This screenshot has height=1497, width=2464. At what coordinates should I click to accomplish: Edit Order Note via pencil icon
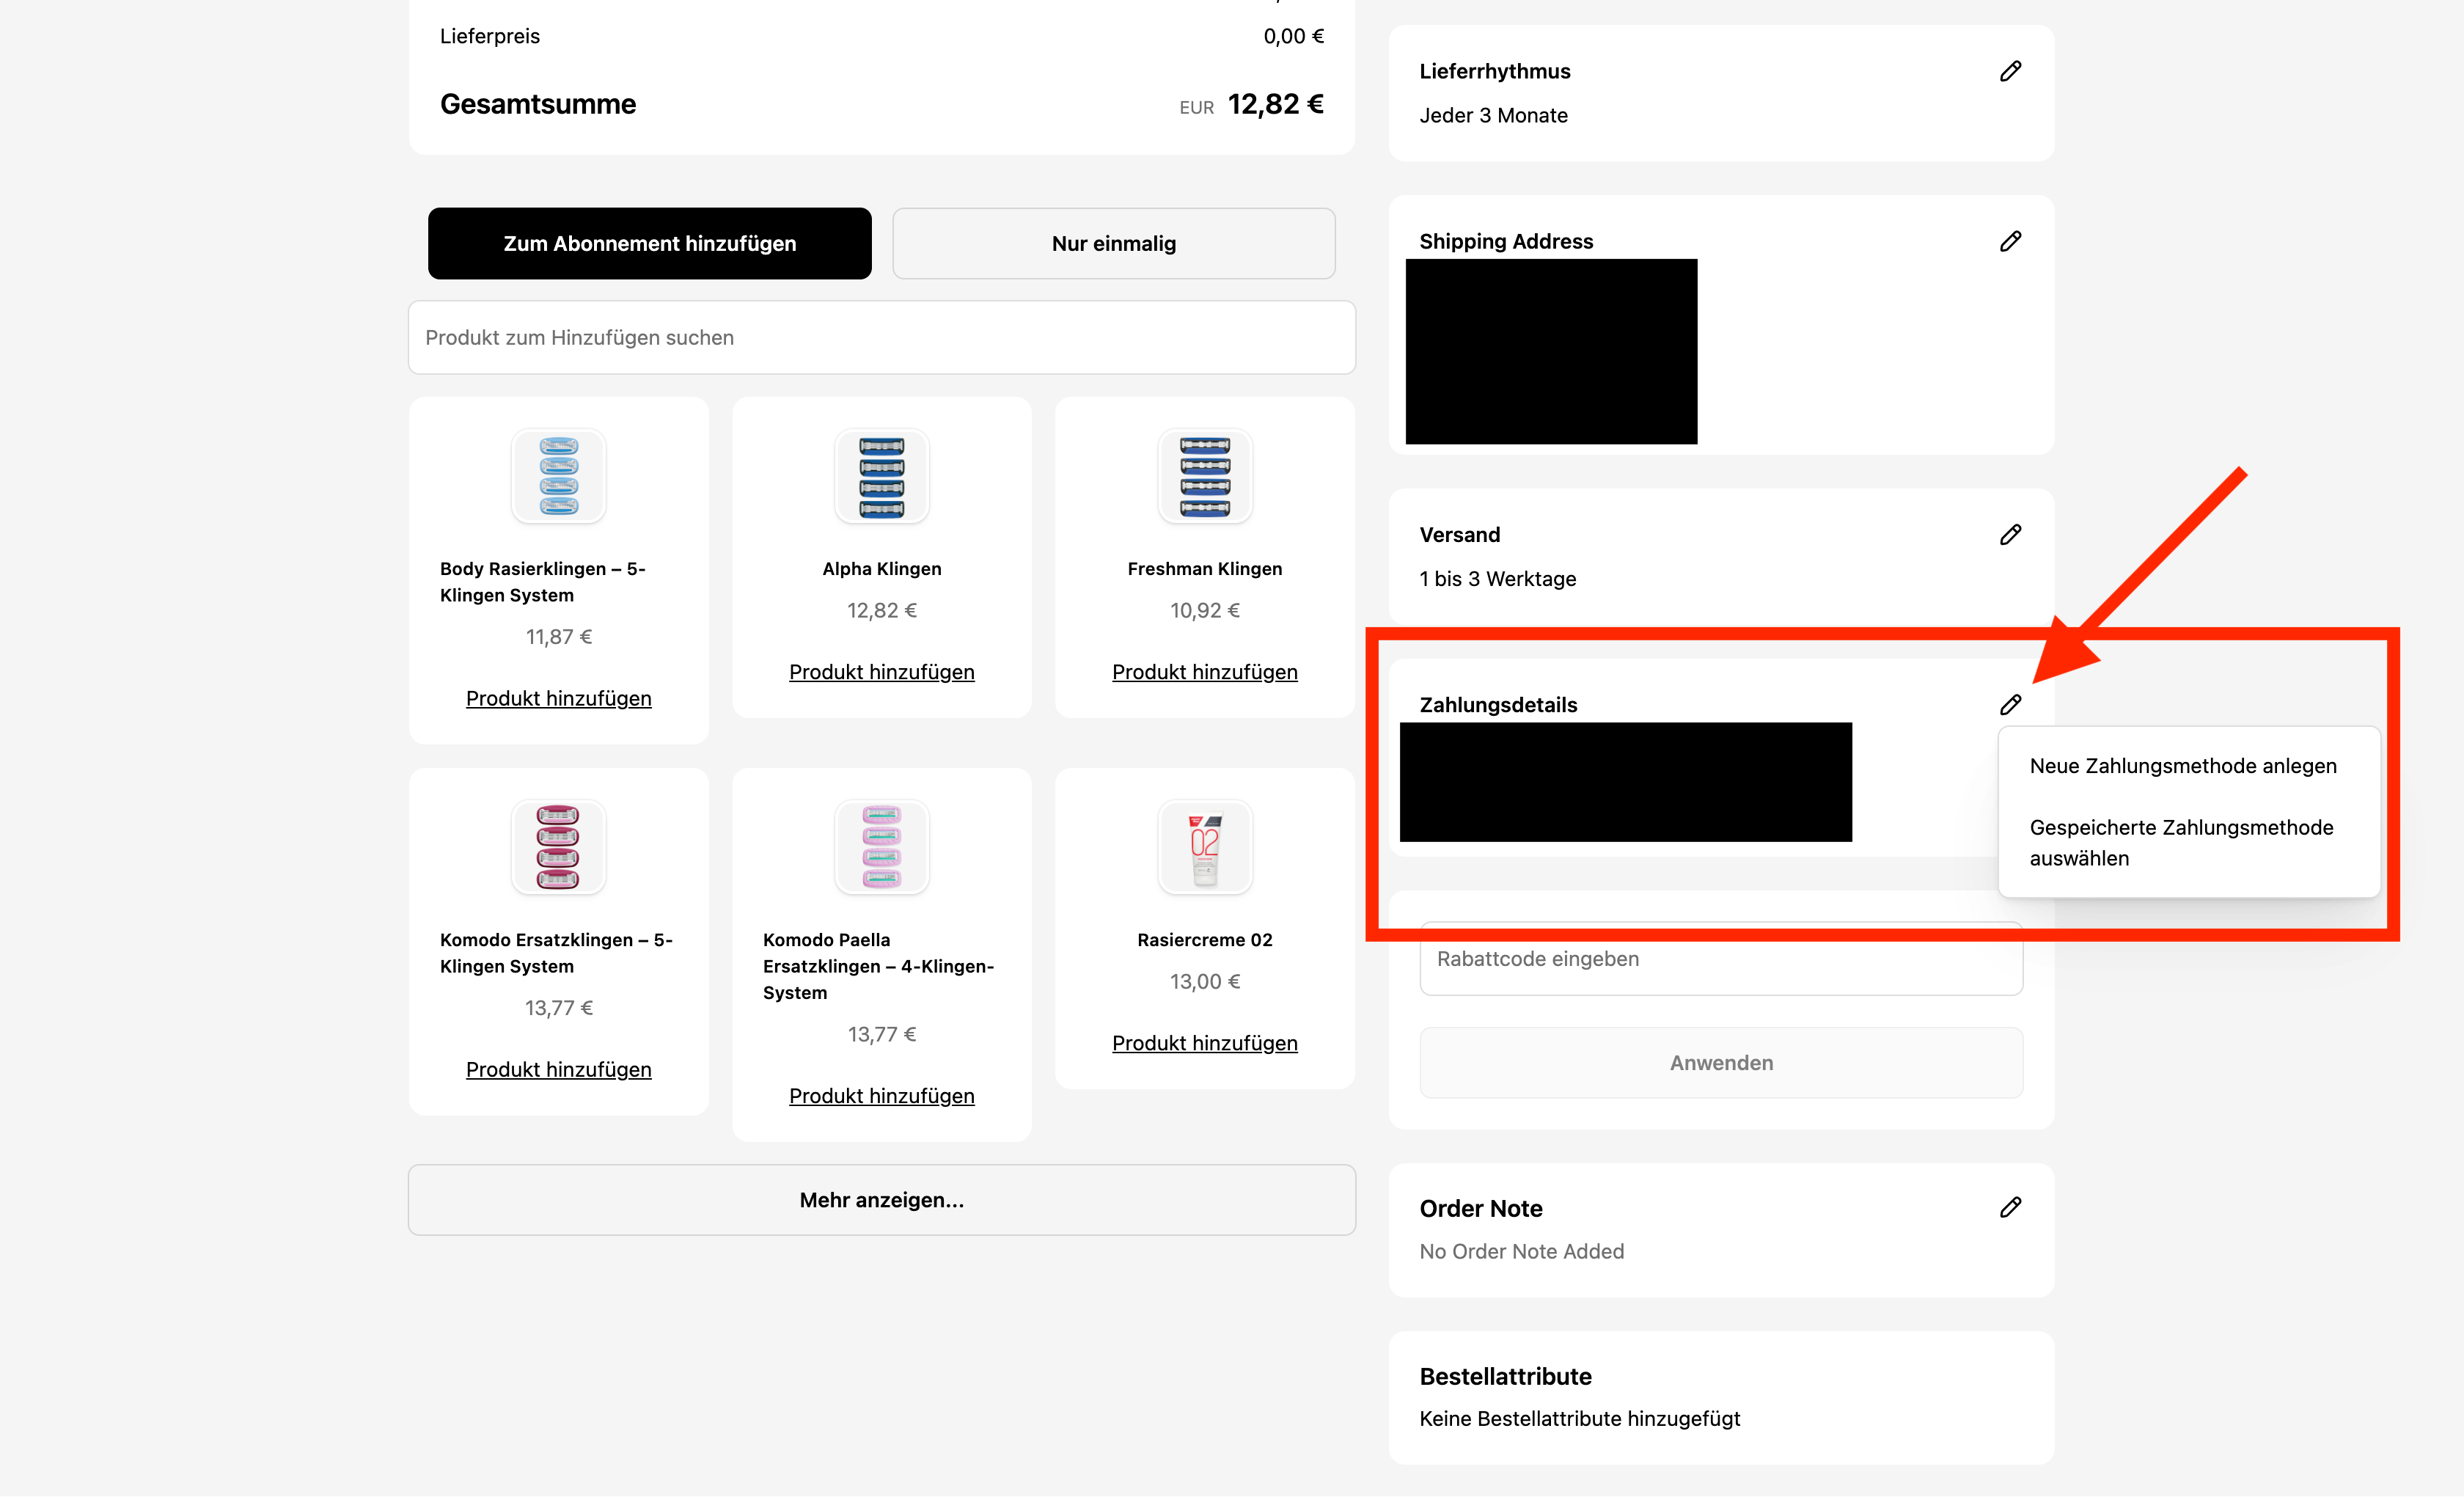[x=2010, y=1207]
